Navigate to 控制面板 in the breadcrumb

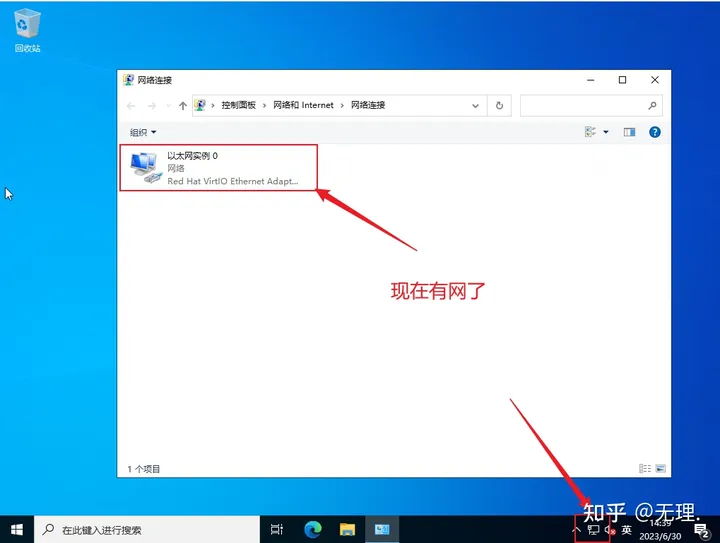click(238, 105)
